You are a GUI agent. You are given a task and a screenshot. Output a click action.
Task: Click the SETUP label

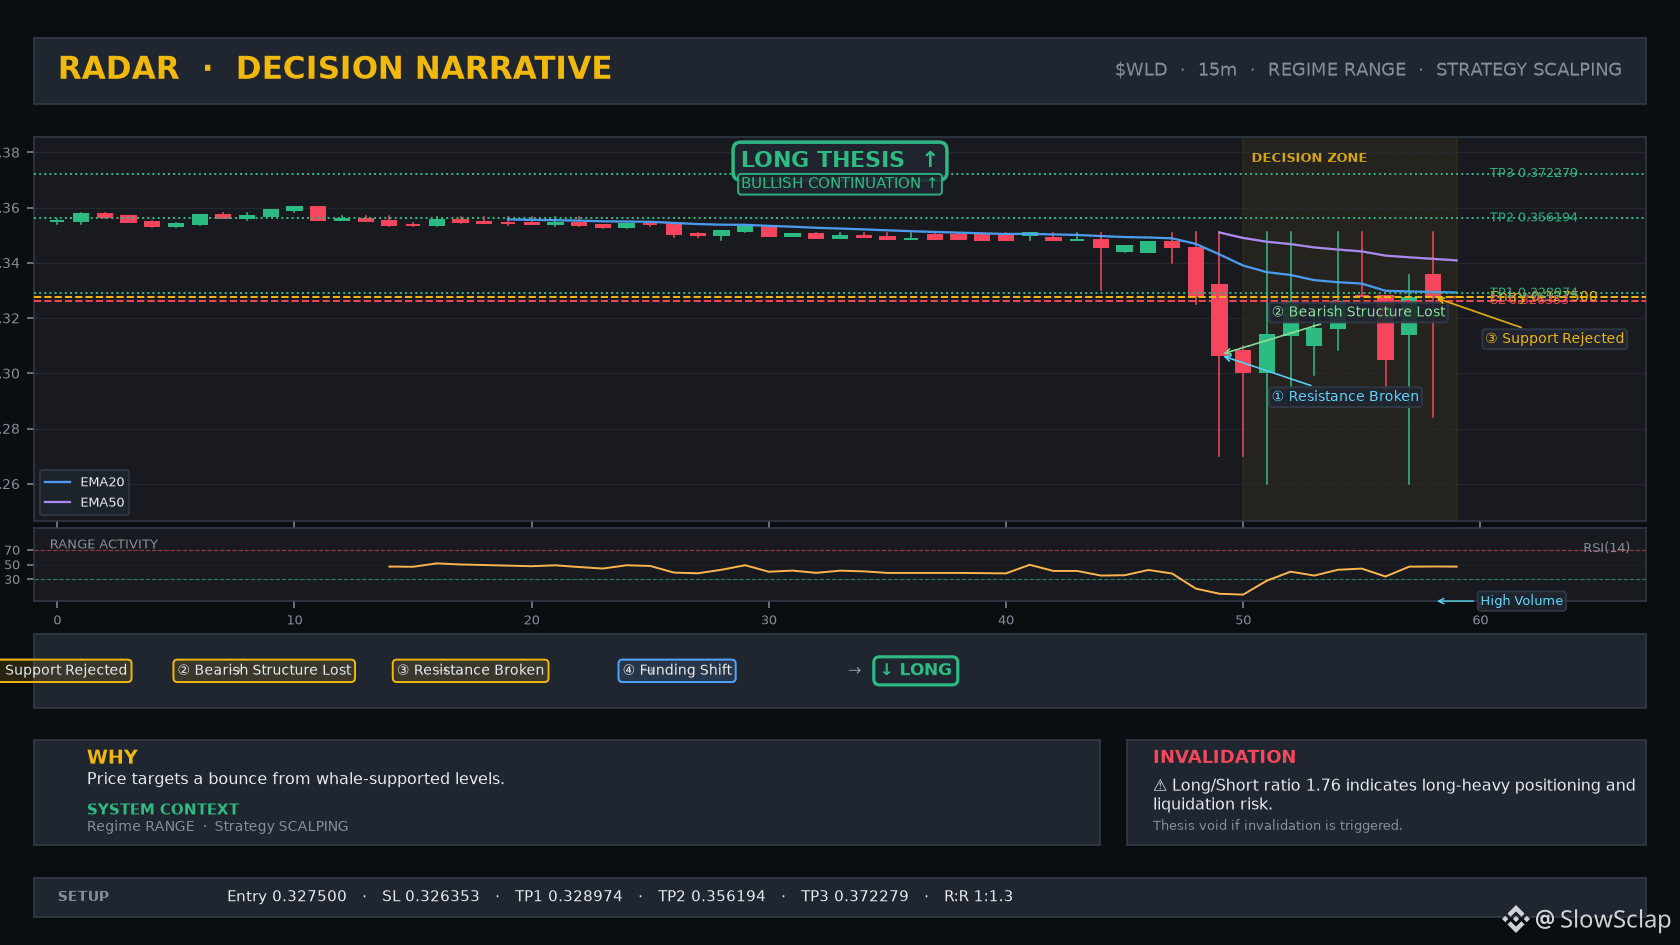point(83,897)
